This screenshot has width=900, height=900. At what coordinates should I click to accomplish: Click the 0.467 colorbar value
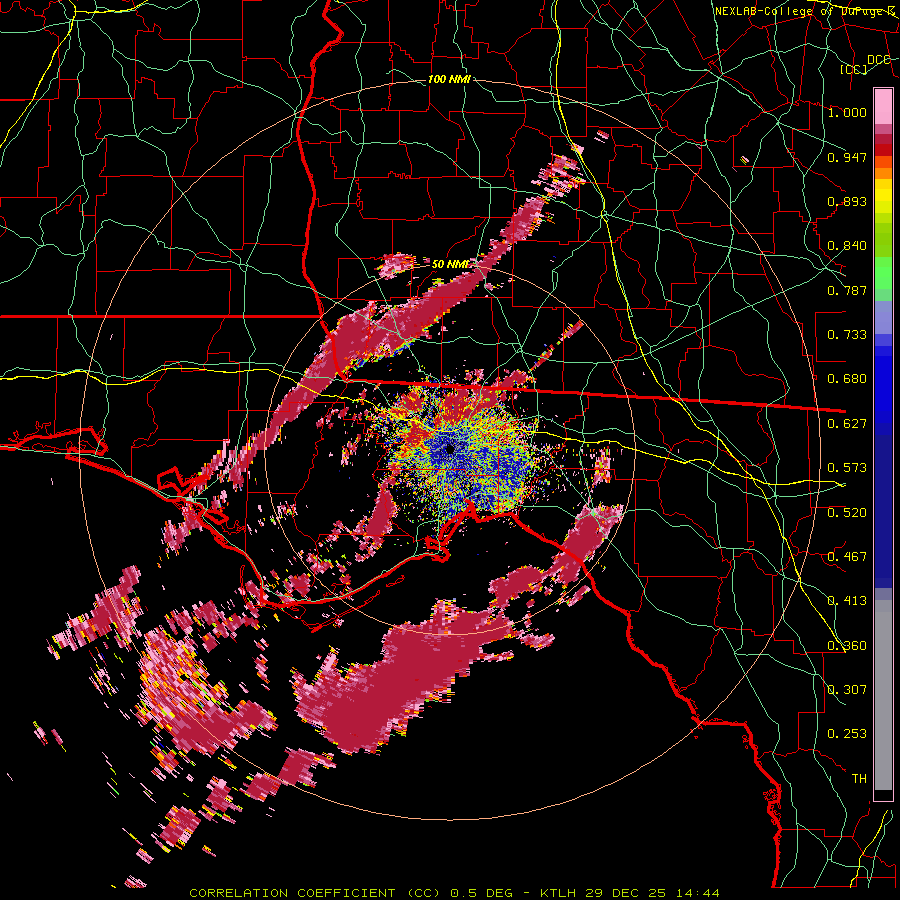coord(847,557)
